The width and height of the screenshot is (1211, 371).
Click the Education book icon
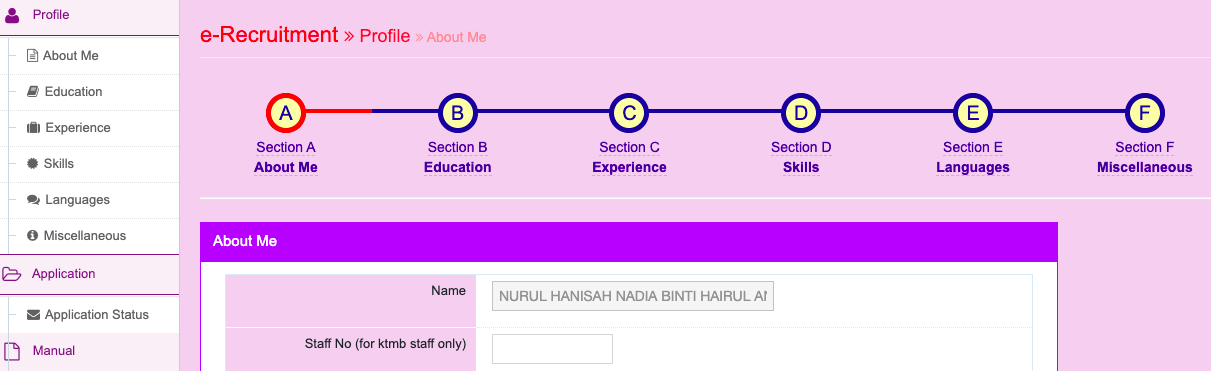tap(33, 92)
